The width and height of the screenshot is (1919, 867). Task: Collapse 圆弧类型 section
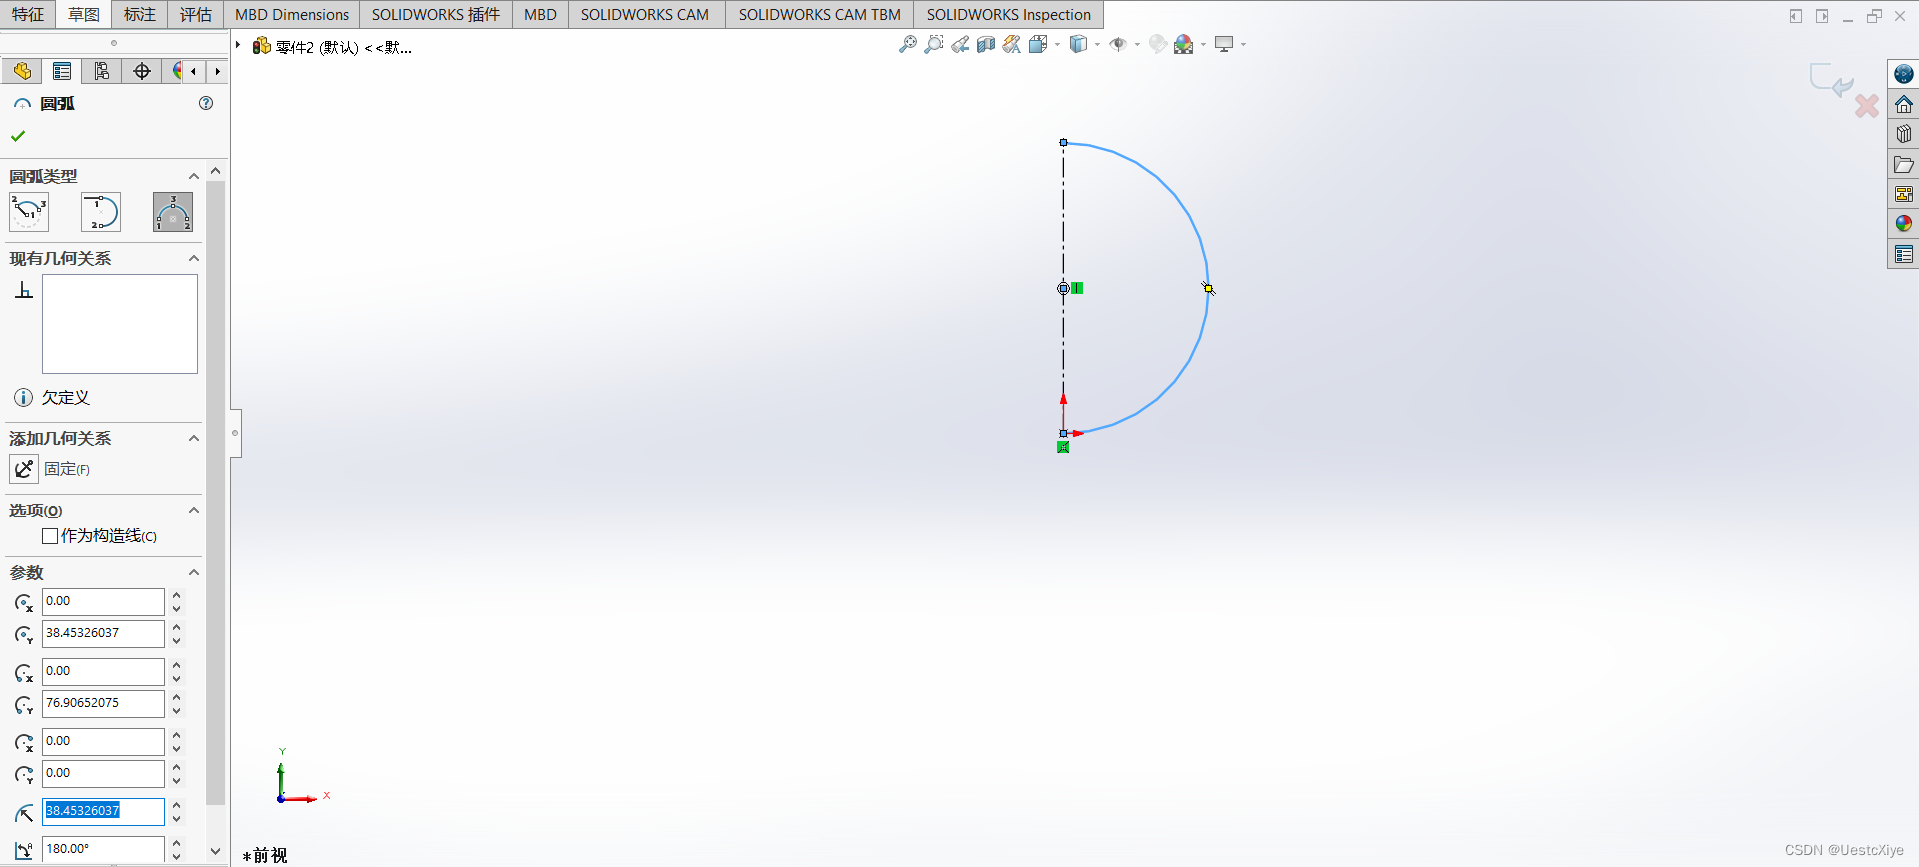point(194,176)
